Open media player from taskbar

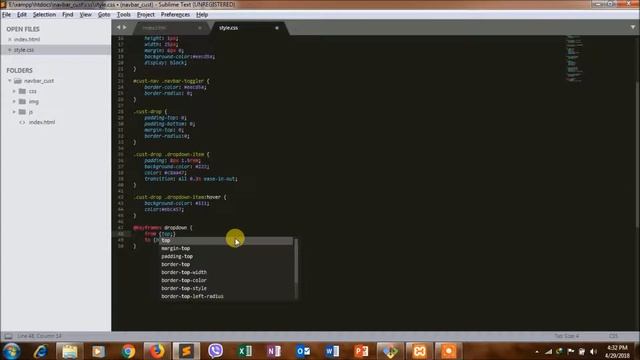point(98,351)
